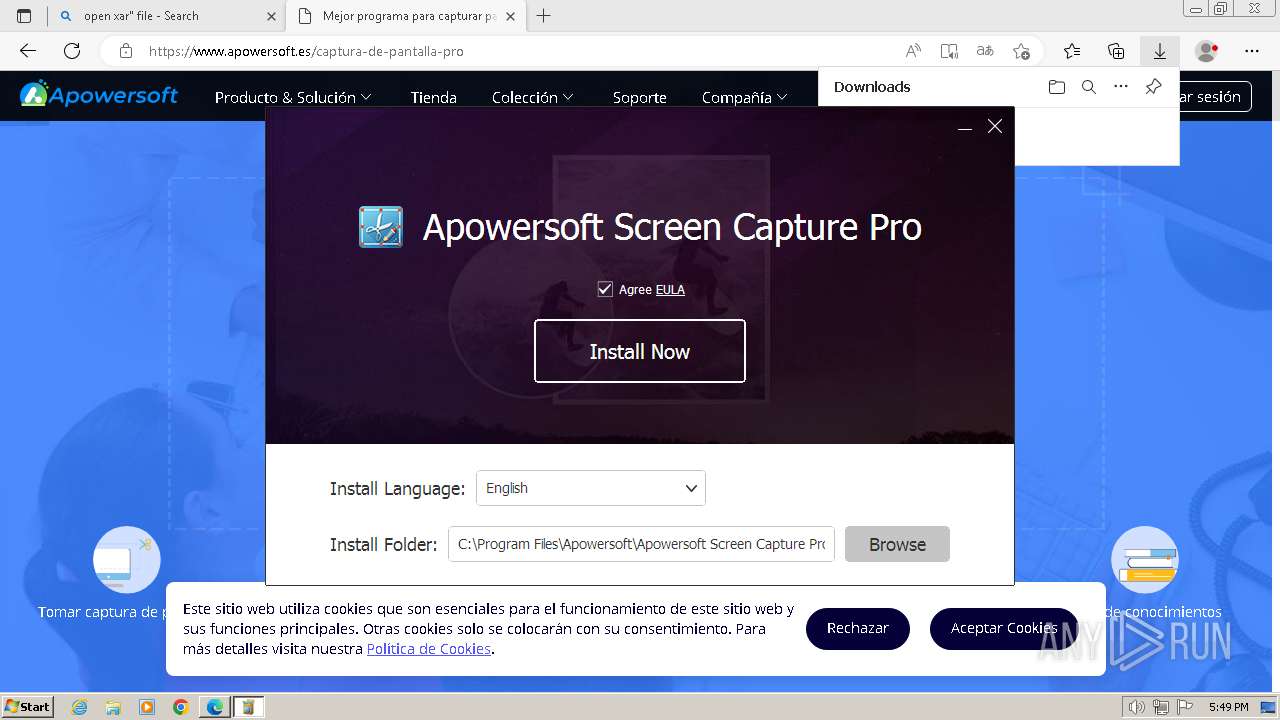The height and width of the screenshot is (720, 1280).
Task: Open Action Center flag icon
Action: click(1184, 707)
